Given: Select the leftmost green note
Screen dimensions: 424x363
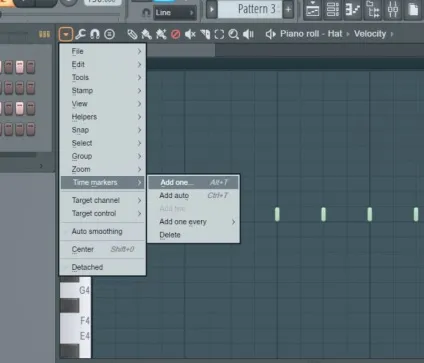Looking at the screenshot, I should tap(277, 214).
